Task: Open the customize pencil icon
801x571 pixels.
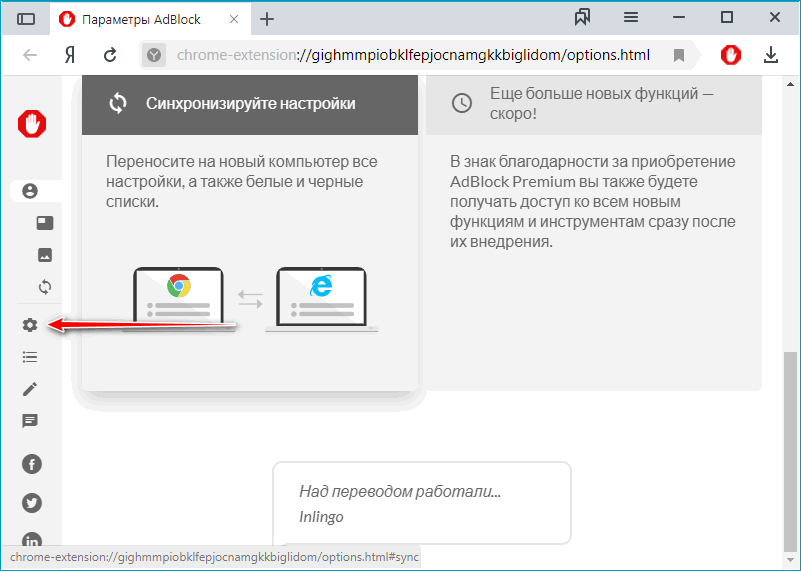Action: [30, 389]
